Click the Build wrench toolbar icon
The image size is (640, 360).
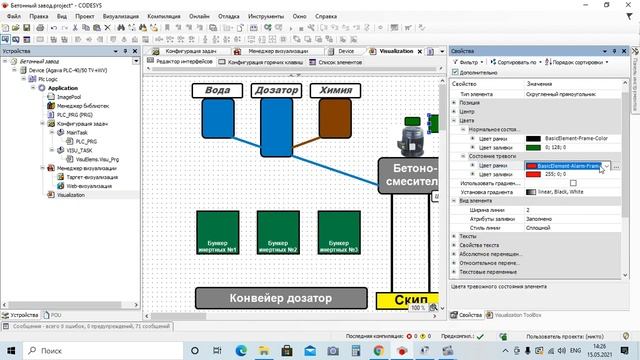[311, 28]
